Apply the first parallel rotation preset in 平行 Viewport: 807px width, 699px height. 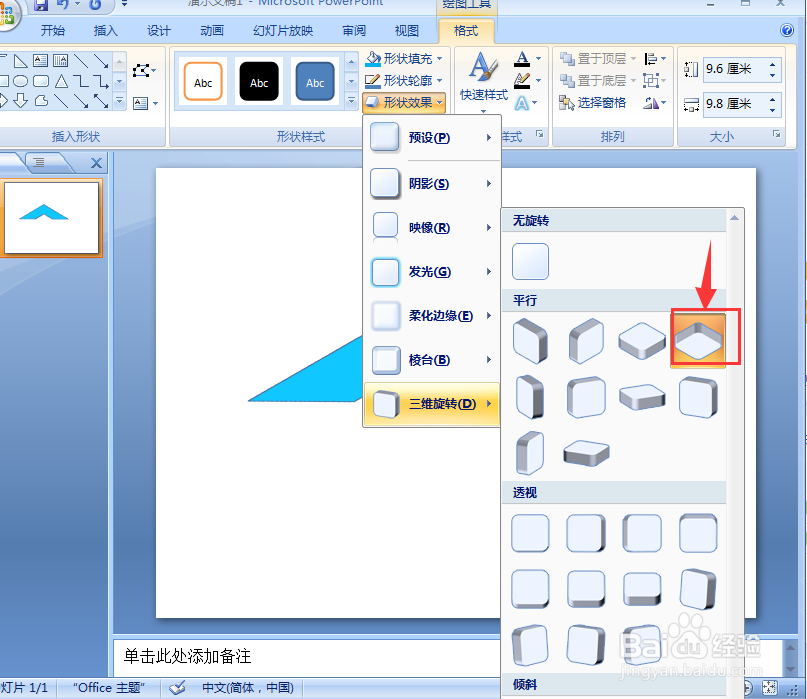(x=530, y=340)
